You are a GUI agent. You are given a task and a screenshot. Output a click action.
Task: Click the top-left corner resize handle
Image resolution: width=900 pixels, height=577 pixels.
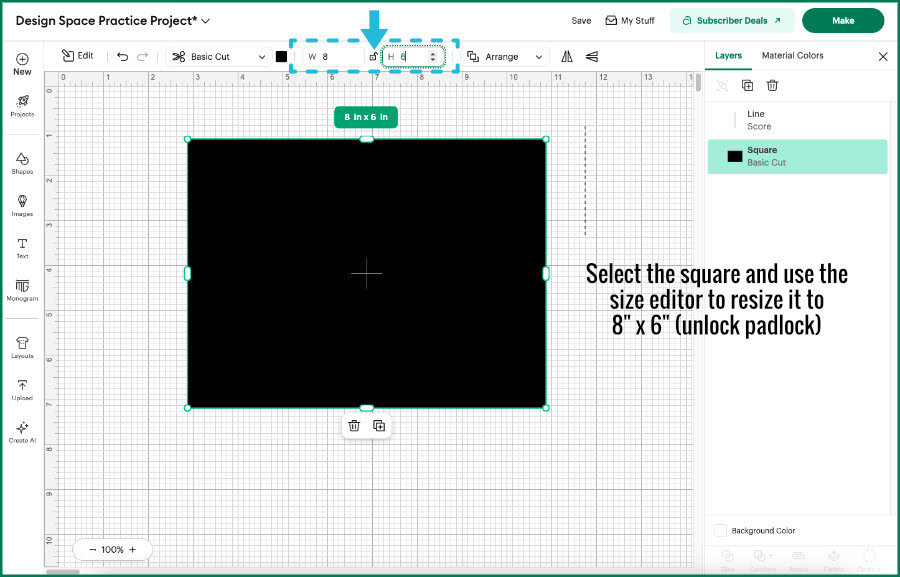(187, 139)
